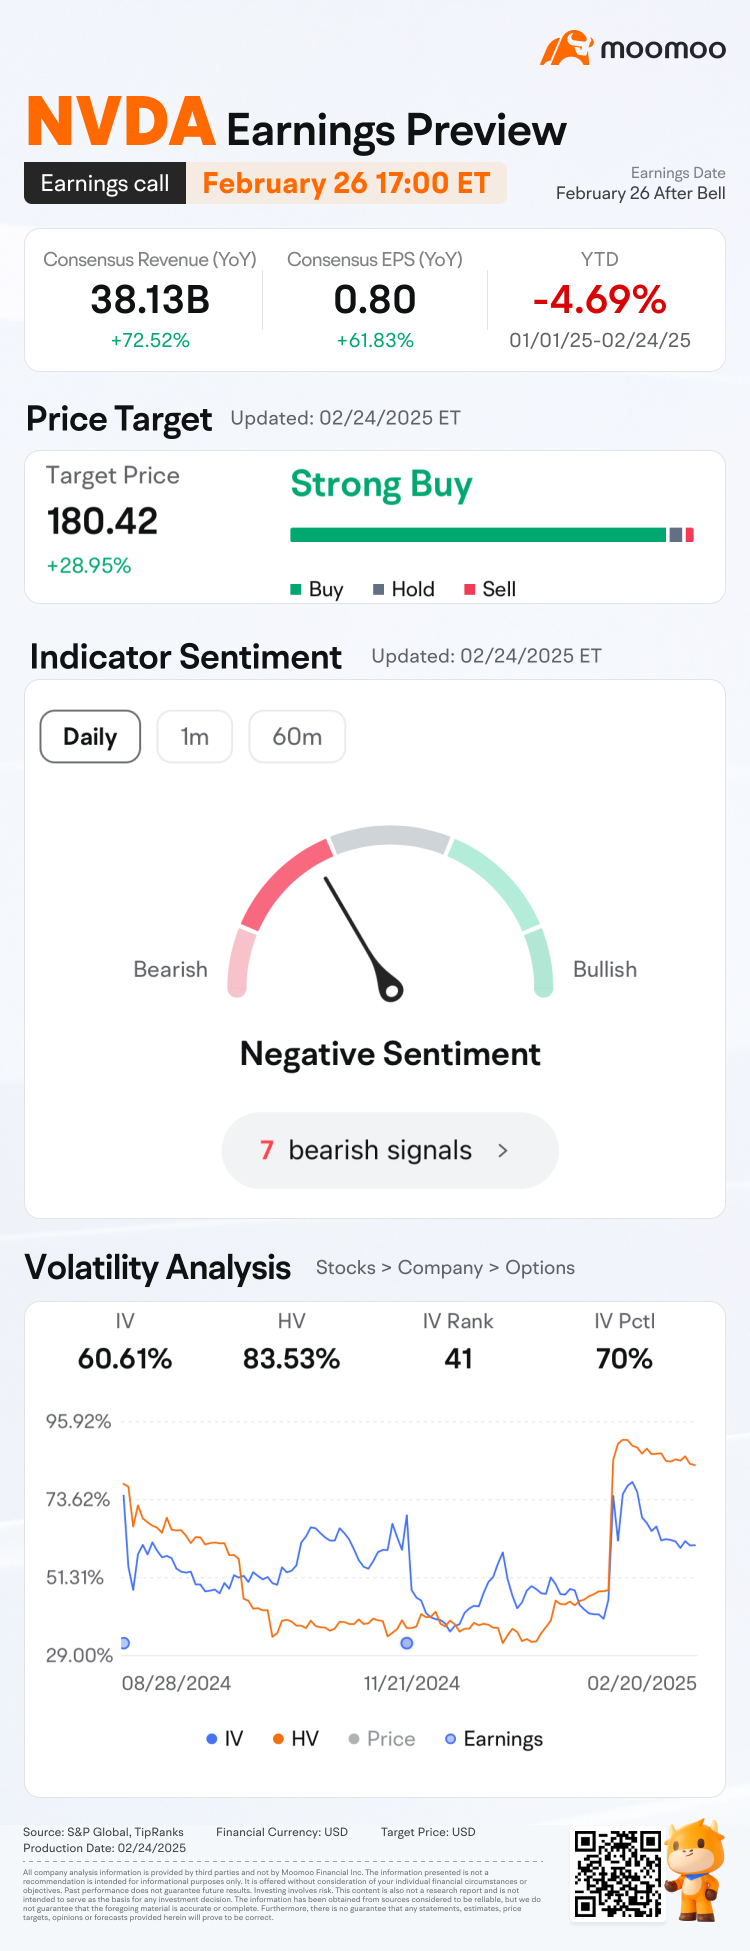
Task: Click the moomoo bull mascot
Action: coord(695,1868)
